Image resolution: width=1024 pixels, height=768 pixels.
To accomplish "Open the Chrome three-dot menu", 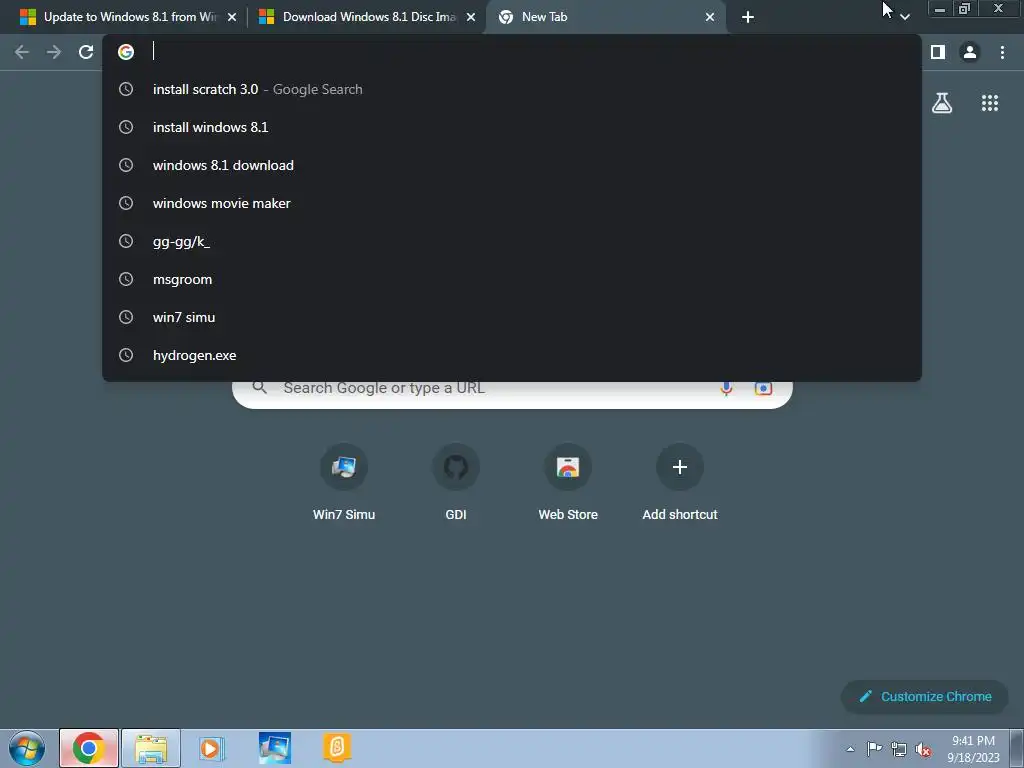I will (1002, 52).
